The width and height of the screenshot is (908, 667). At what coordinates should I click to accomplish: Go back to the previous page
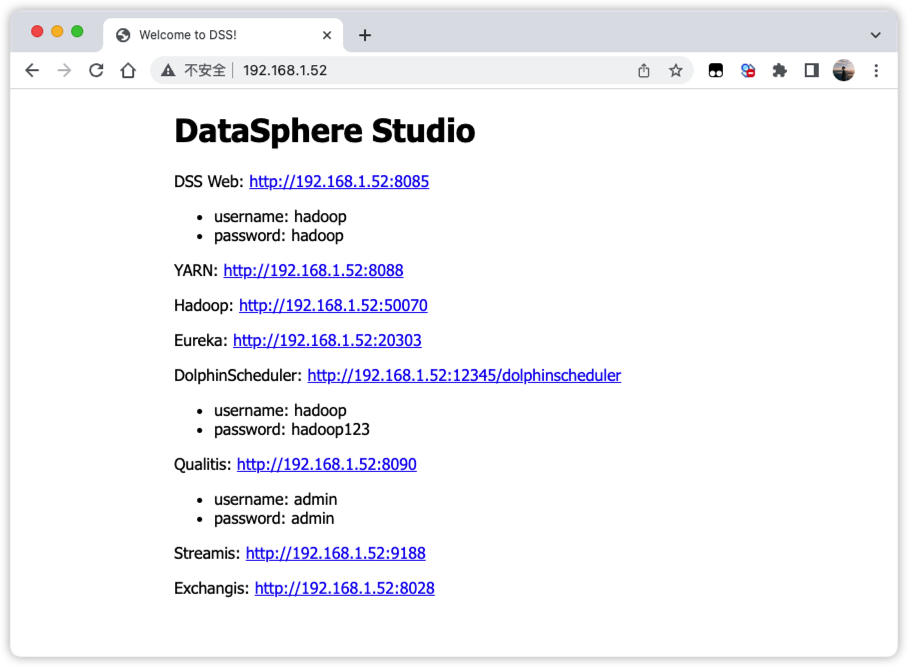(x=32, y=71)
